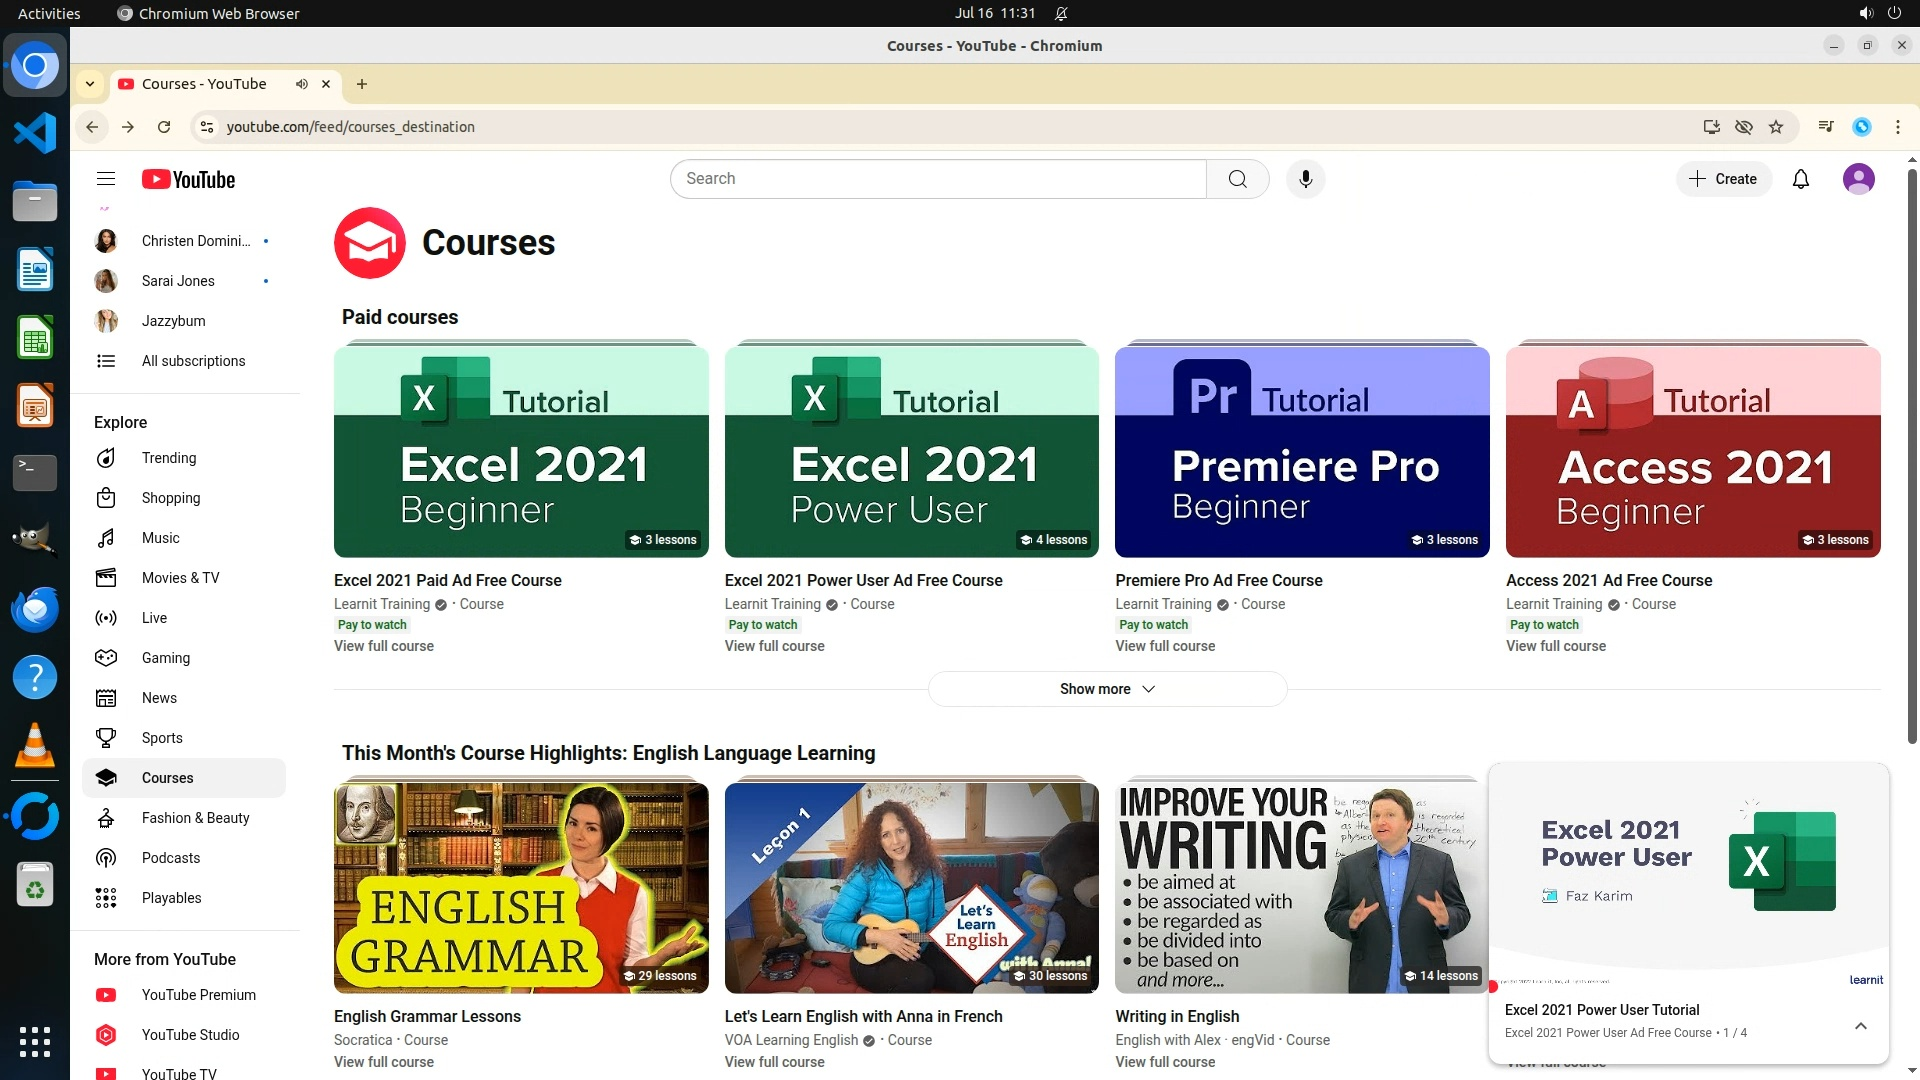Expand the miniplayer chevron arrow

pyautogui.click(x=1860, y=1026)
